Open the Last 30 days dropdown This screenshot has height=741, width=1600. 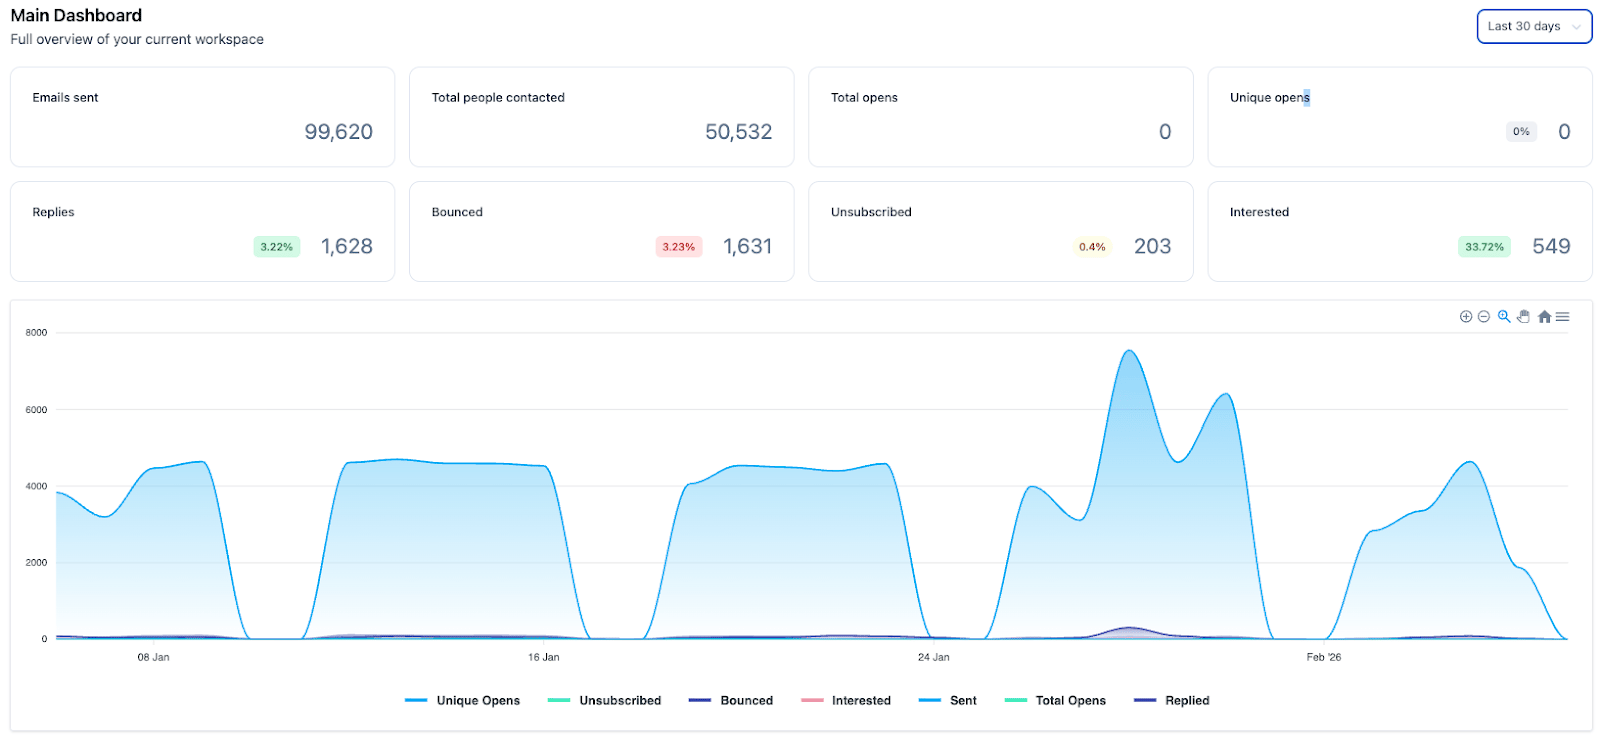pos(1534,27)
